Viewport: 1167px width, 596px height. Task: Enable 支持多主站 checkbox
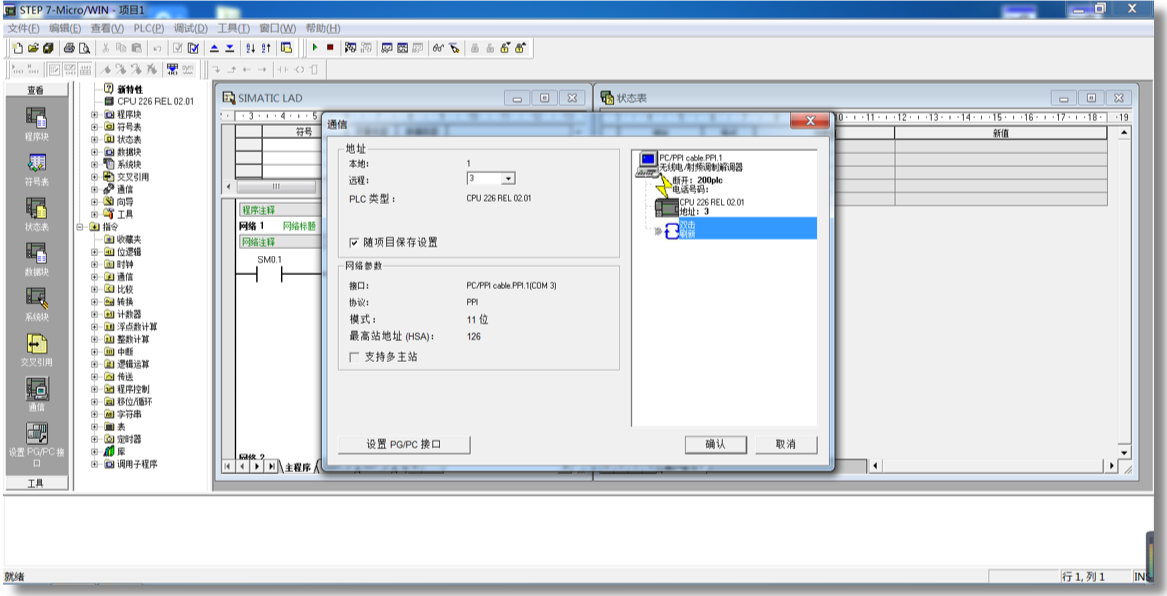pos(355,357)
